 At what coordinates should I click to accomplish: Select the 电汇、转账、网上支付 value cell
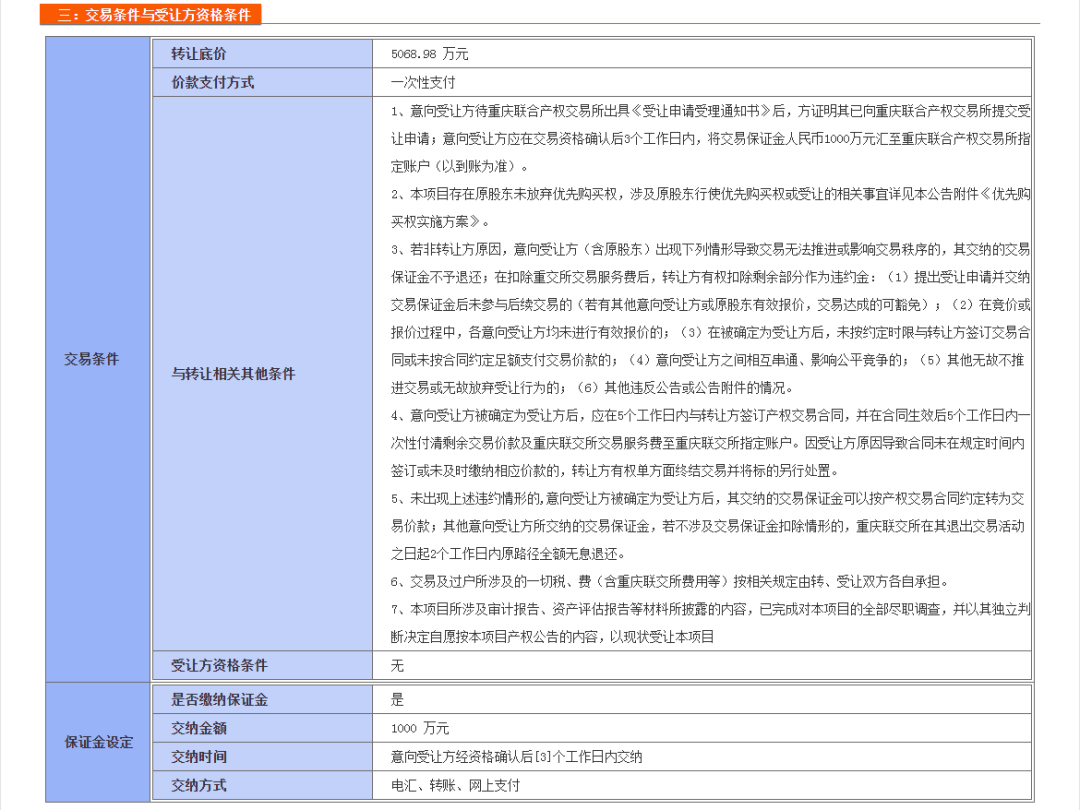pos(453,785)
